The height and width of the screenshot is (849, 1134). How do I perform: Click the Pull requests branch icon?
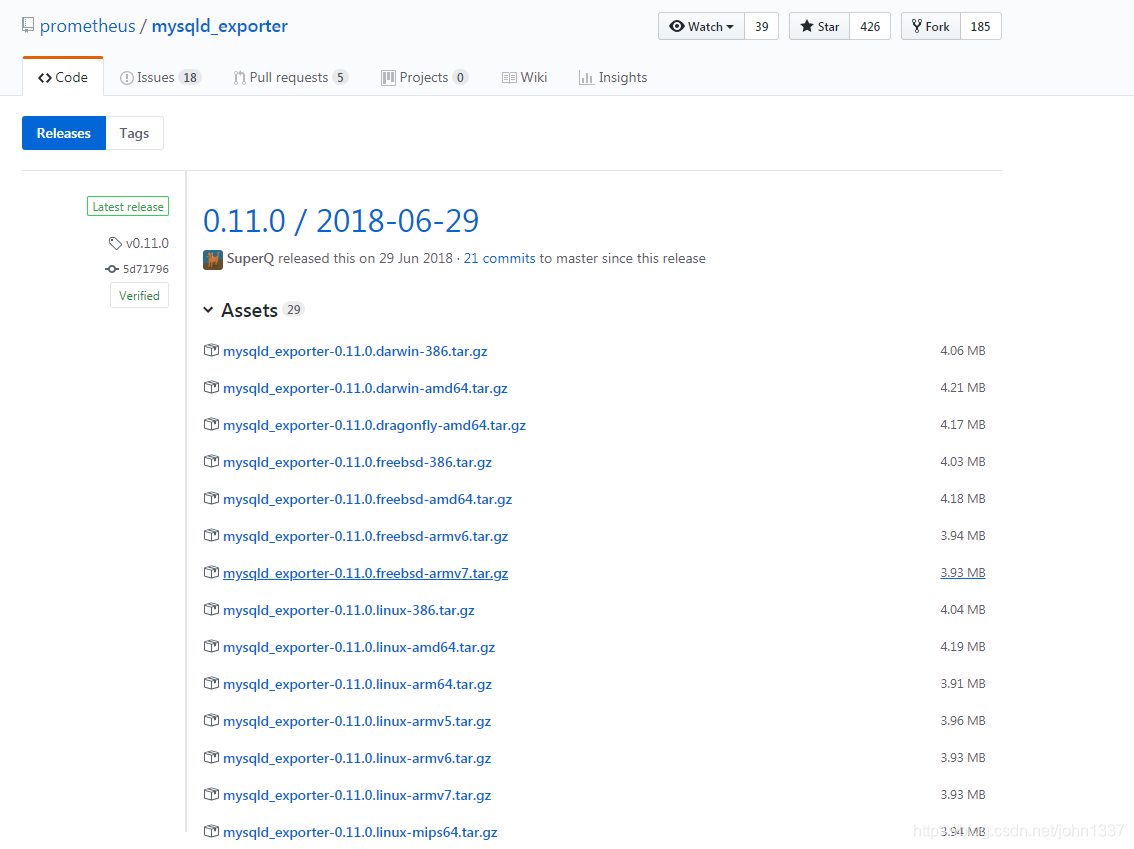239,78
